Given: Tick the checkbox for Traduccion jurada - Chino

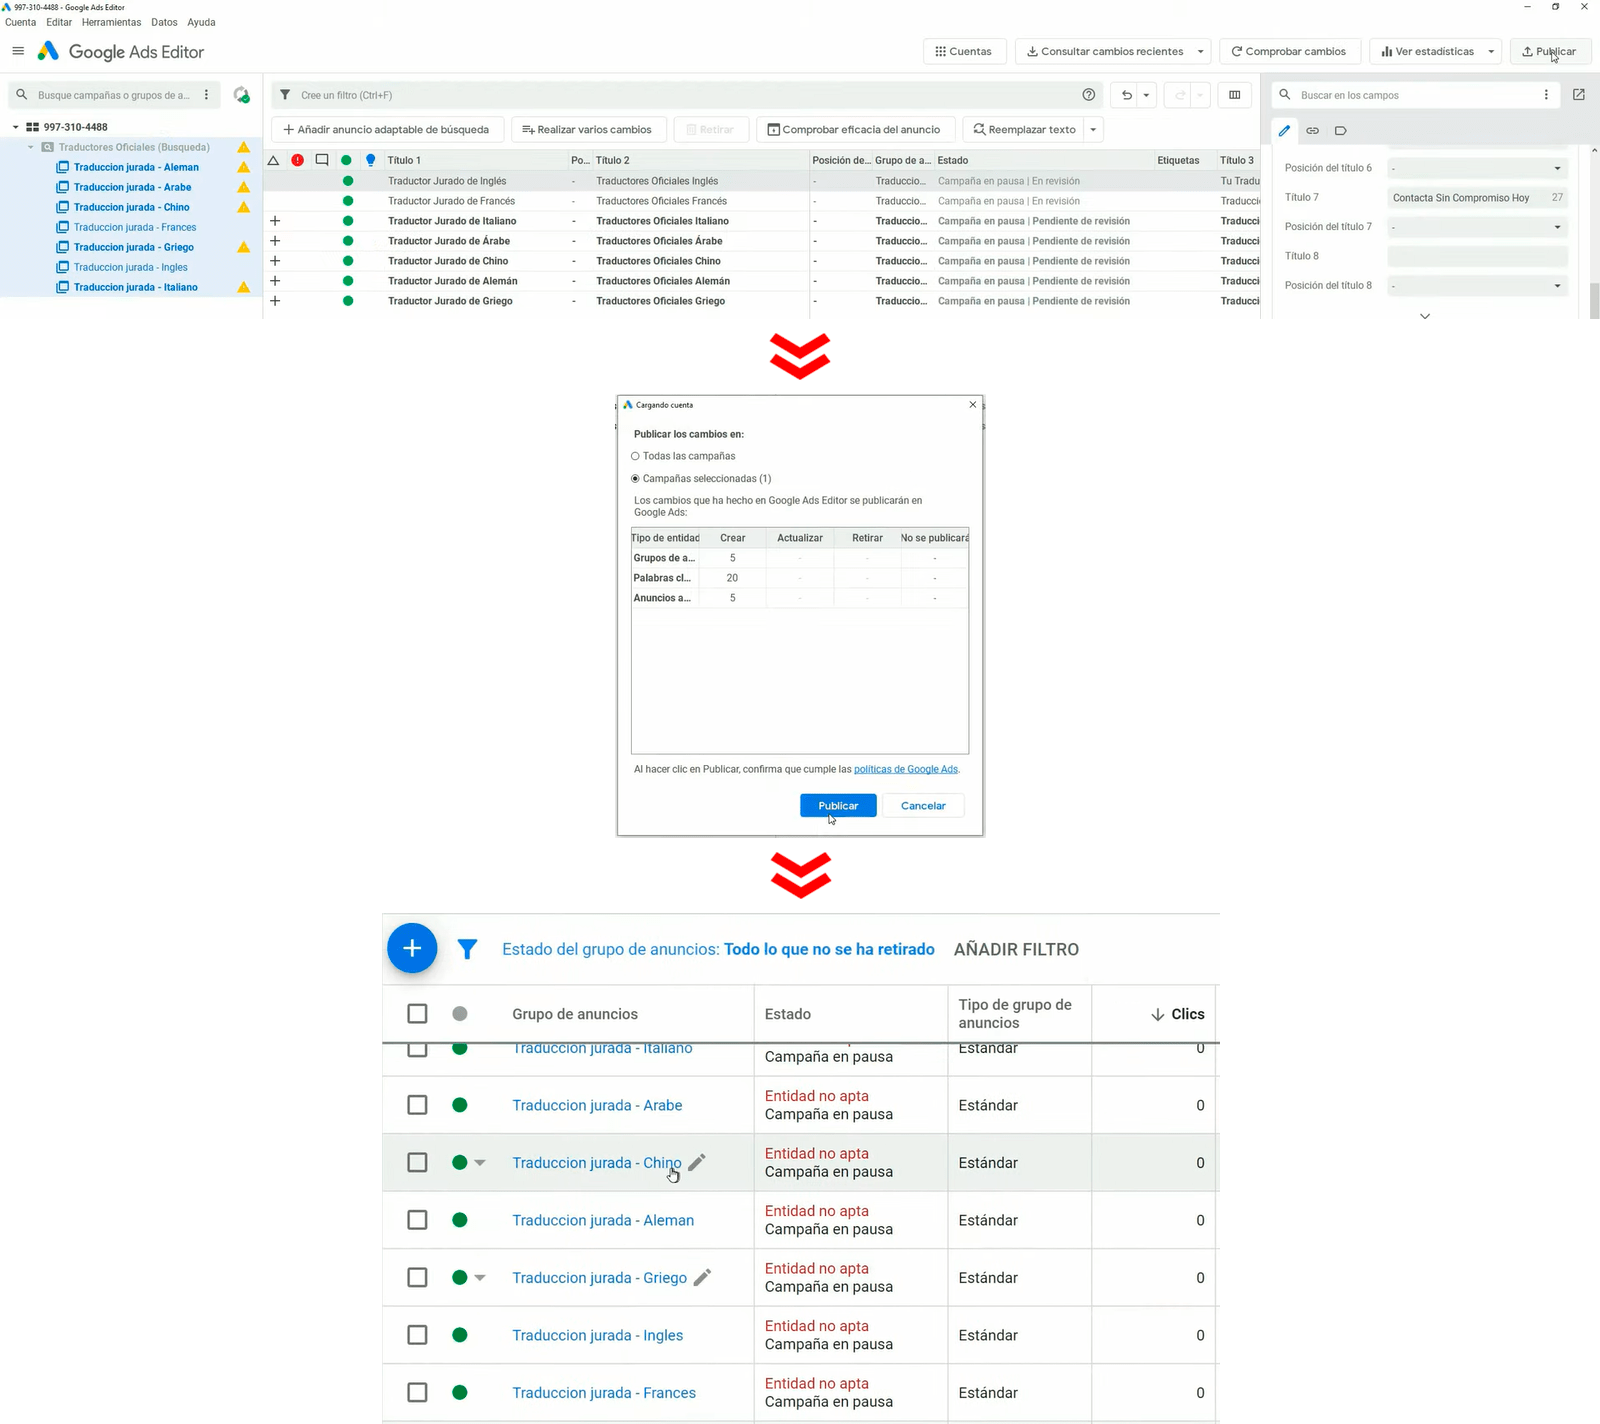Looking at the screenshot, I should (x=417, y=1162).
